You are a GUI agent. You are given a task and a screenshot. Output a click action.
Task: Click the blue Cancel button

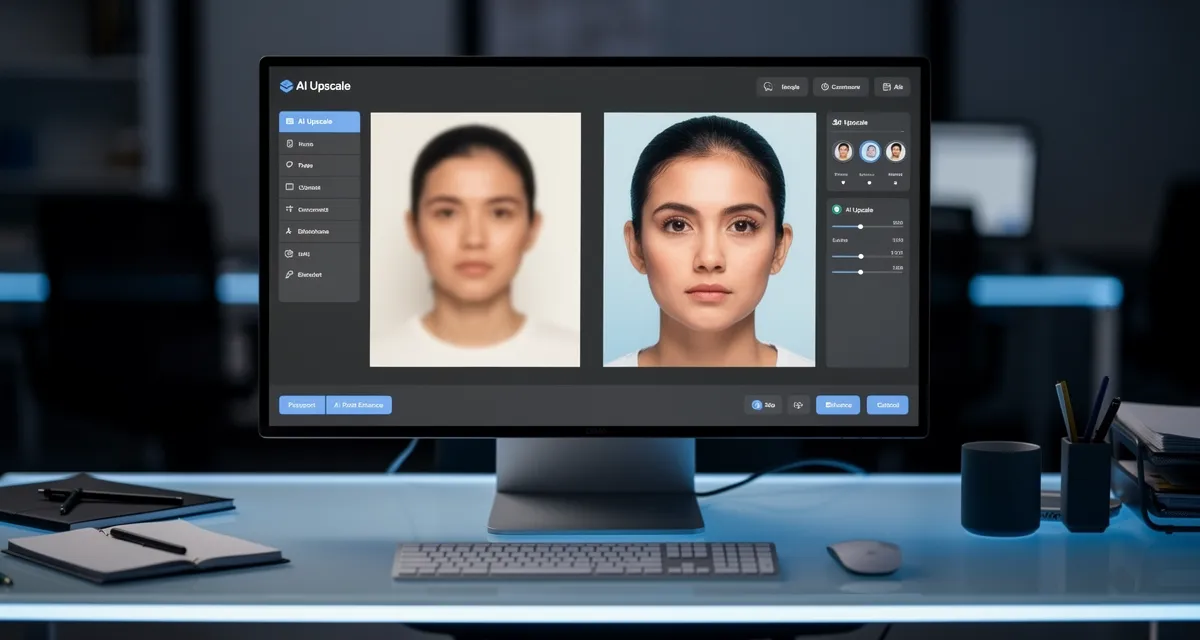pyautogui.click(x=888, y=405)
